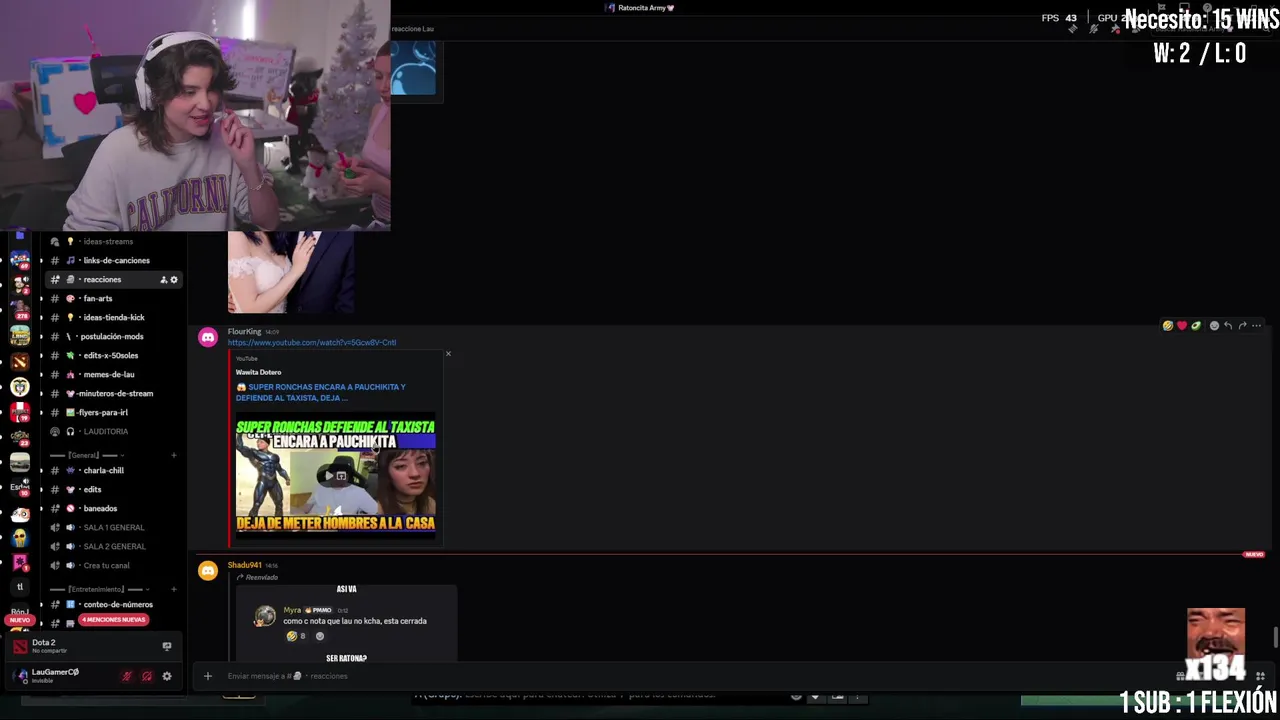
Task: Click laughing emoji reaction on Myra's message
Action: tap(296, 636)
